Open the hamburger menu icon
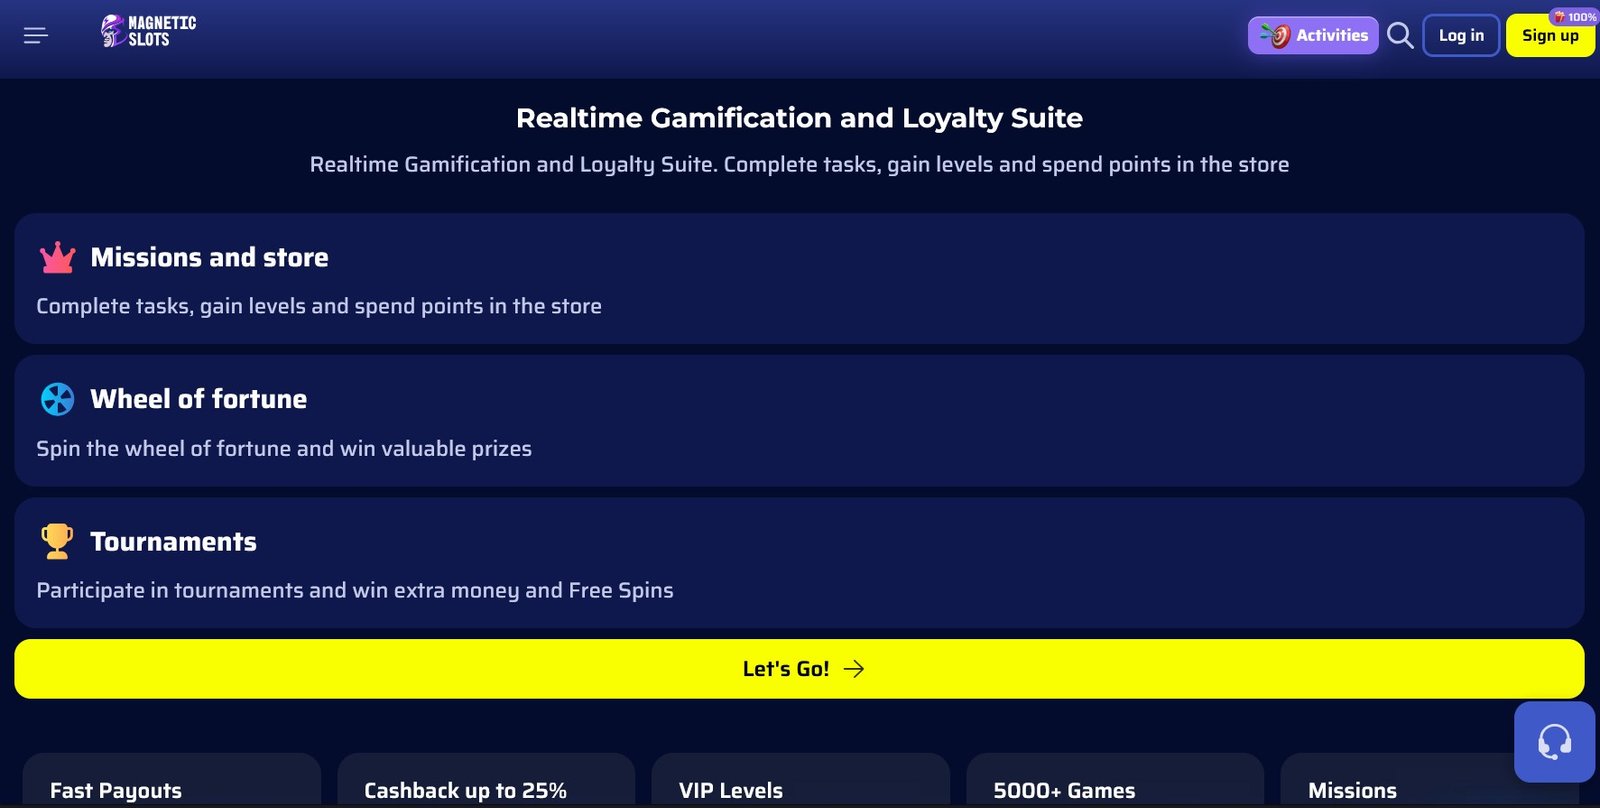The width and height of the screenshot is (1600, 808). [x=36, y=36]
